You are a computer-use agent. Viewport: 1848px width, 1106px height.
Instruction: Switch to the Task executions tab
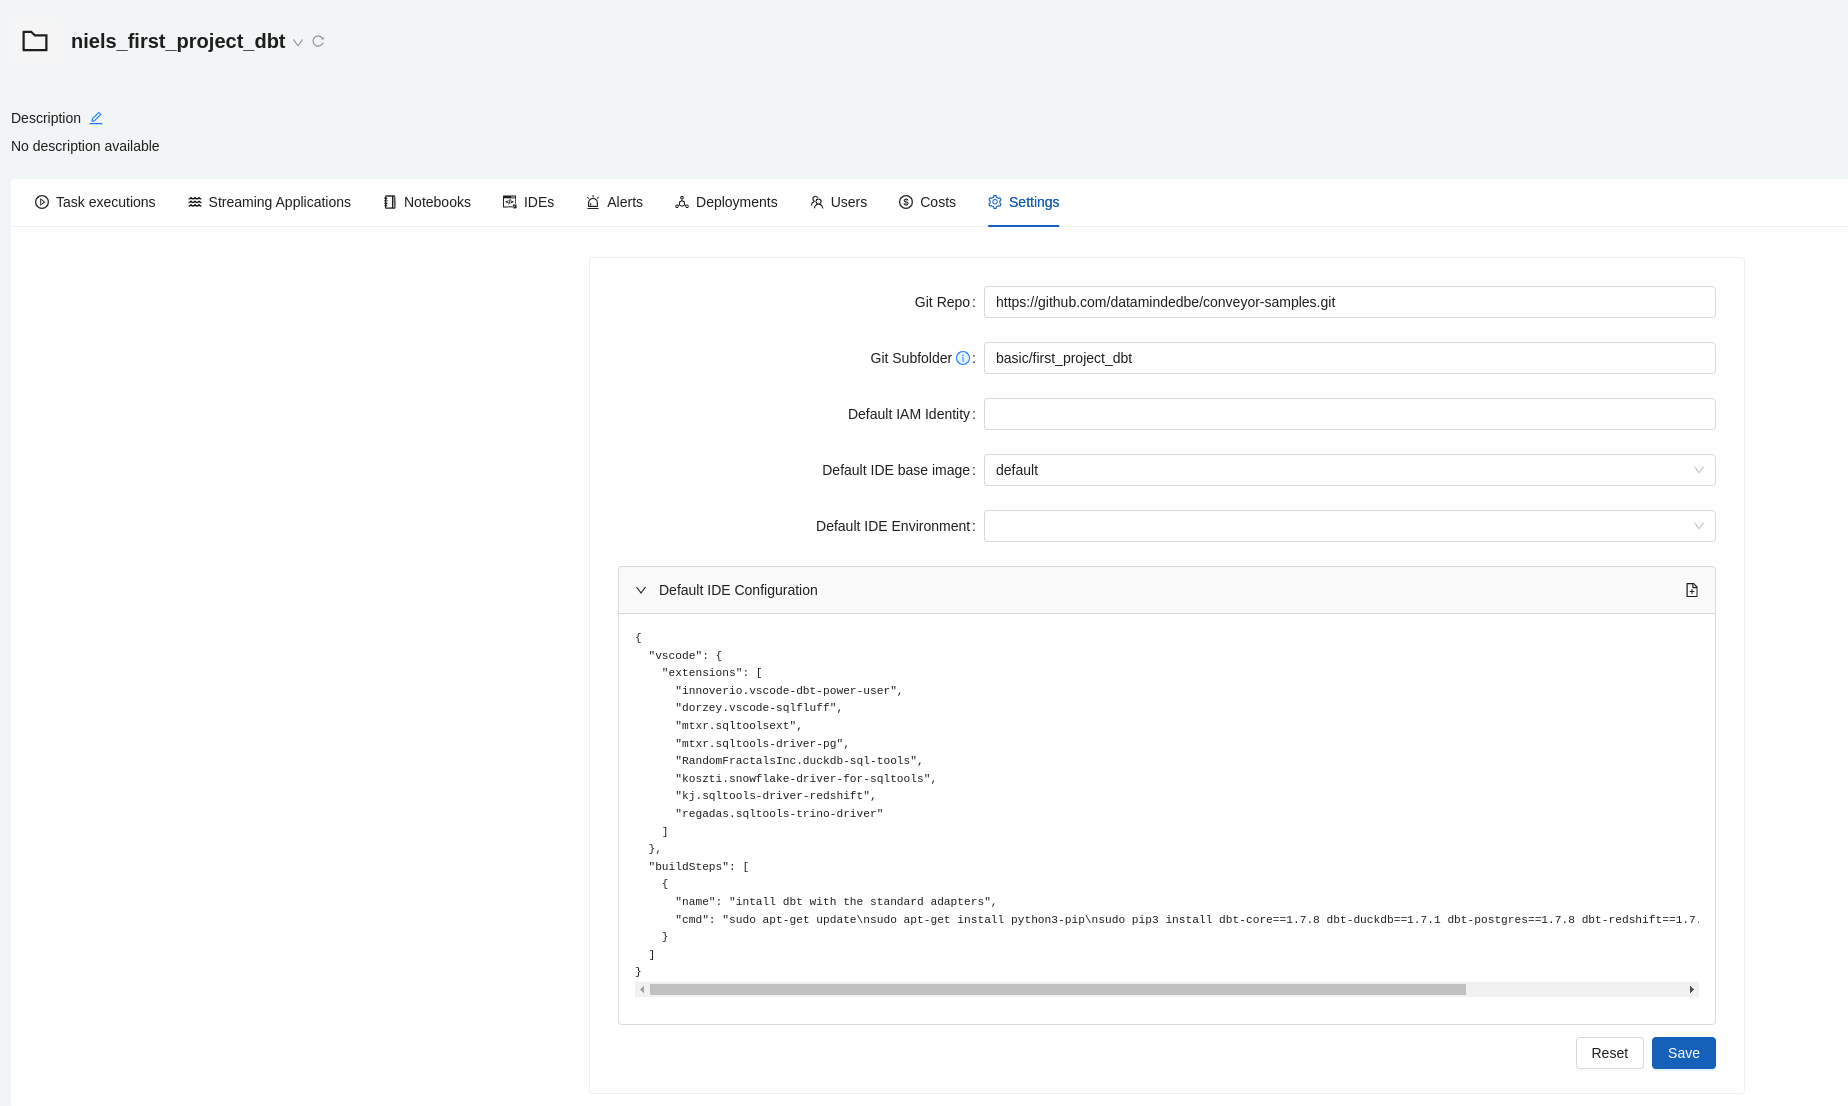coord(95,202)
